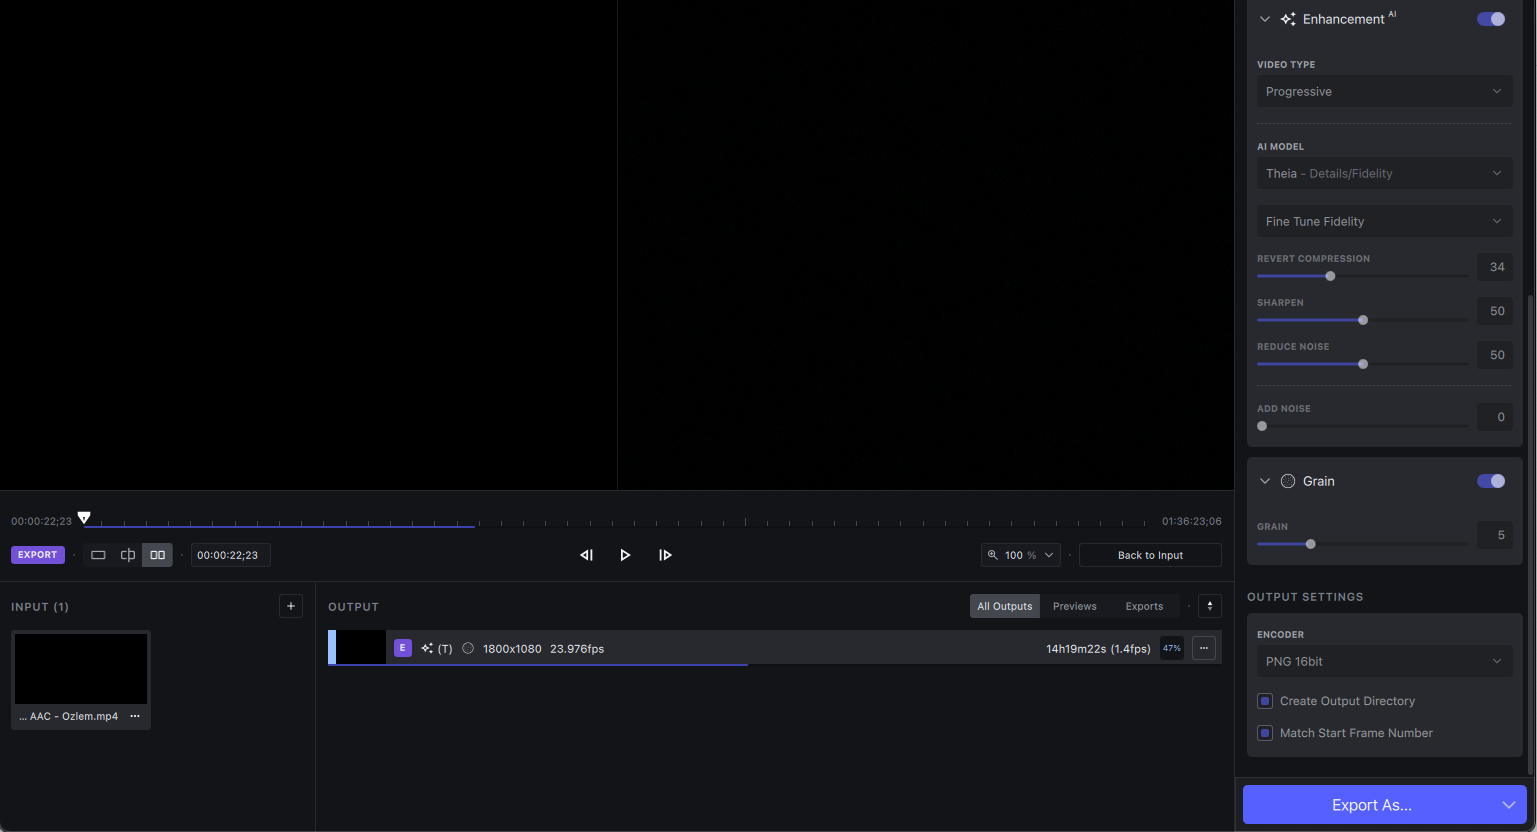1537x832 pixels.
Task: Add new input with plus icon
Action: point(291,606)
